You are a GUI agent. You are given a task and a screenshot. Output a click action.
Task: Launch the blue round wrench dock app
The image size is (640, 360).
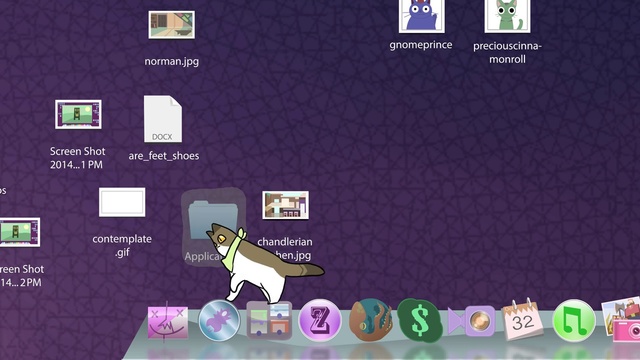(x=219, y=321)
